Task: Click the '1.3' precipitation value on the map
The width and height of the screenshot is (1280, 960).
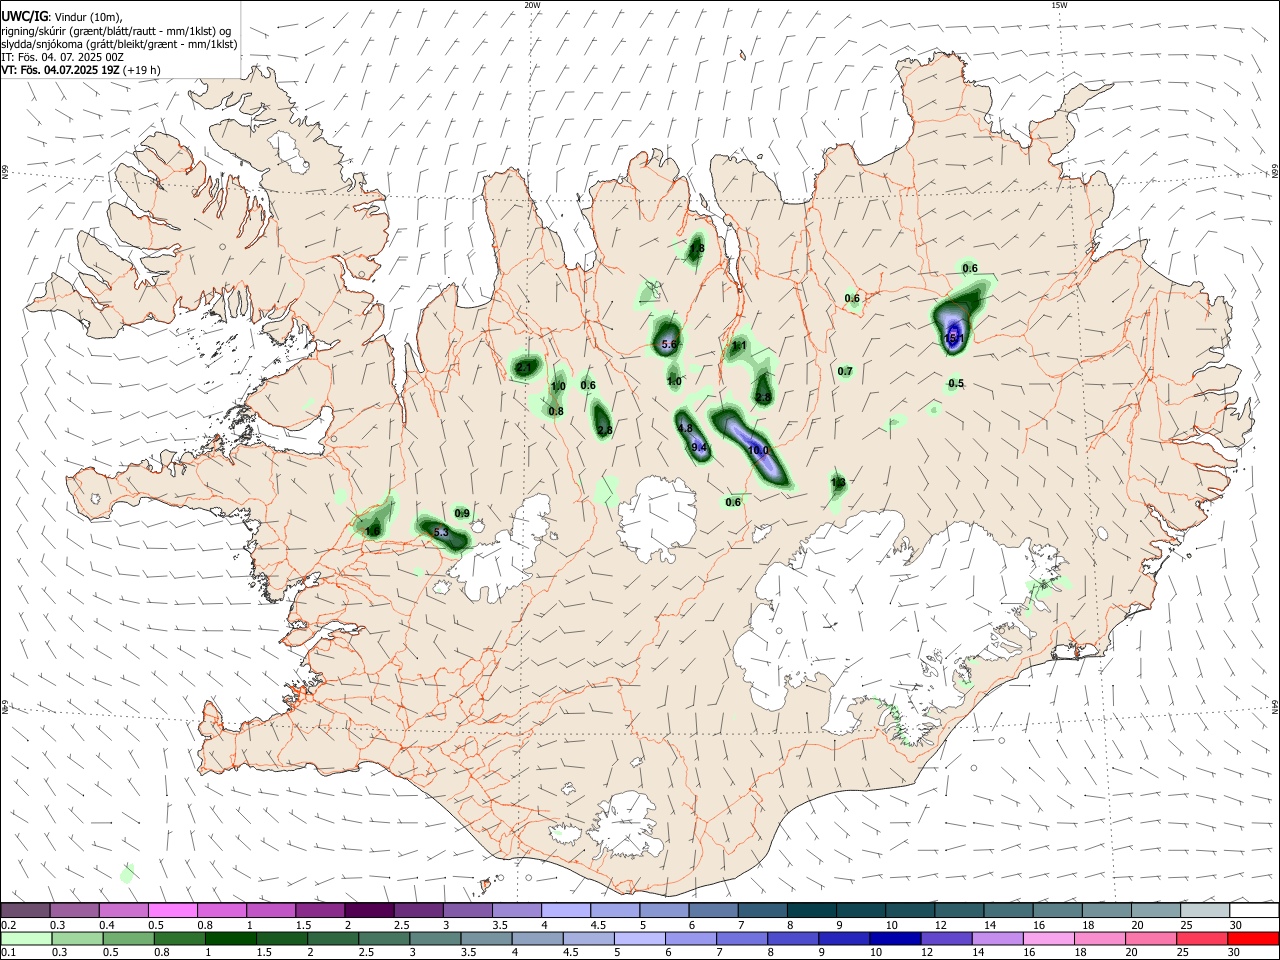Action: point(838,482)
